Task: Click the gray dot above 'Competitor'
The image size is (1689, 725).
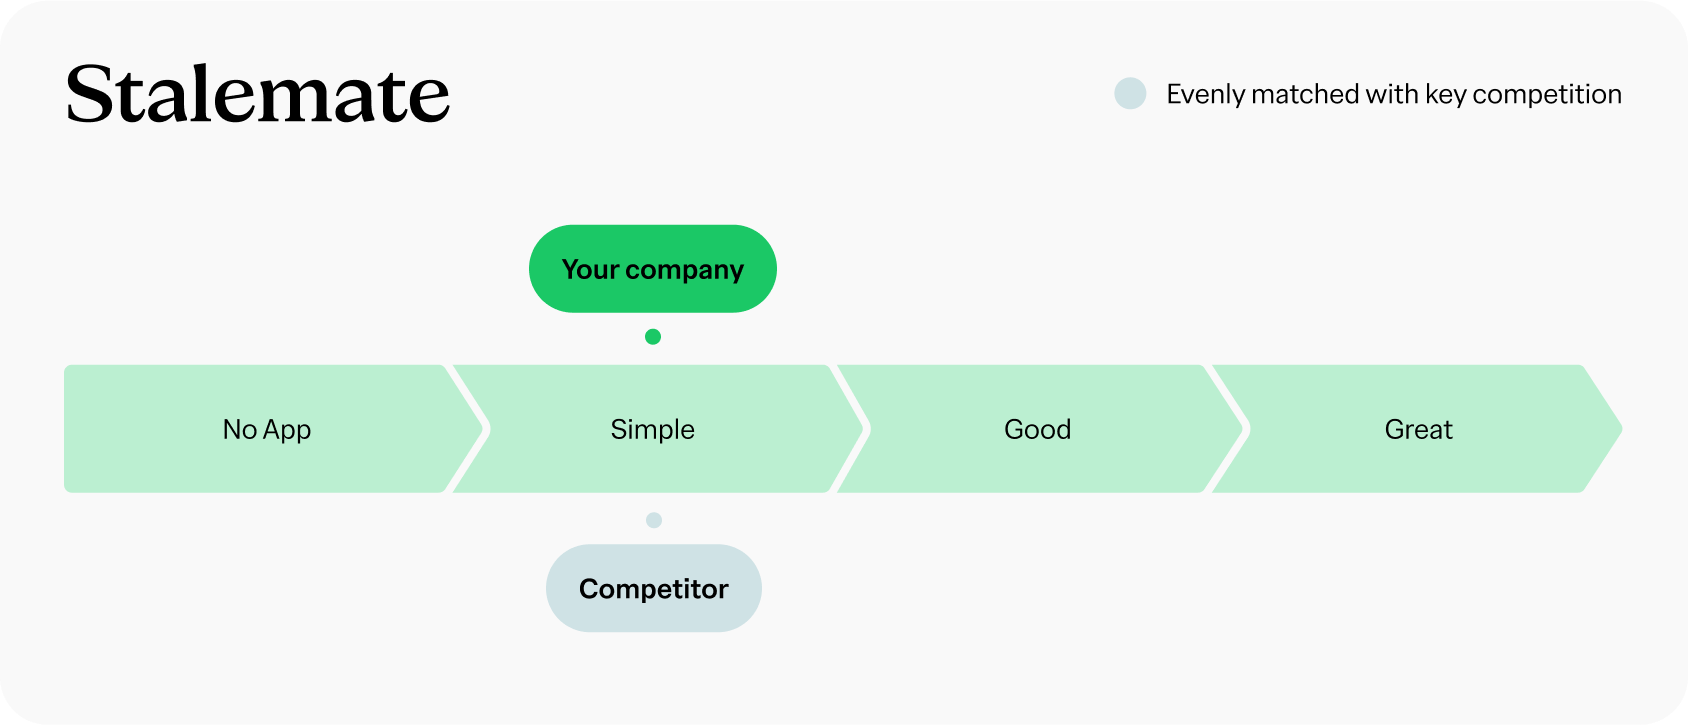Action: (654, 520)
